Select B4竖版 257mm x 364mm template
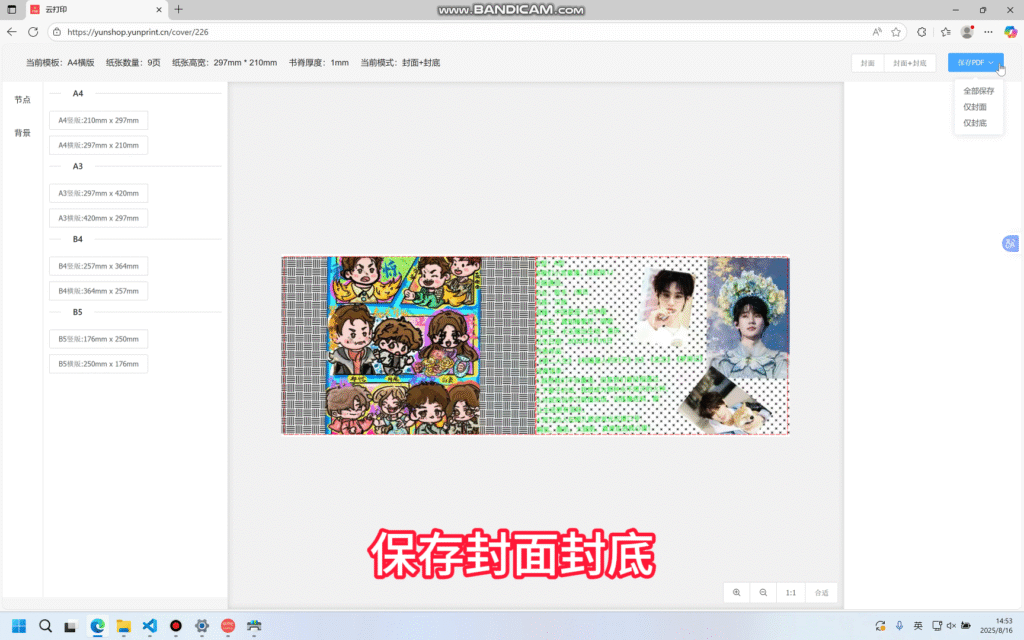 point(99,266)
